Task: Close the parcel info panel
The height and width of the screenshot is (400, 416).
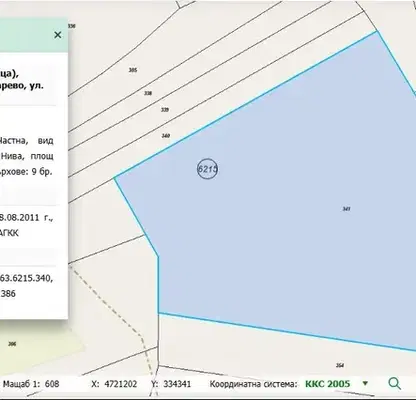Action: point(58,35)
